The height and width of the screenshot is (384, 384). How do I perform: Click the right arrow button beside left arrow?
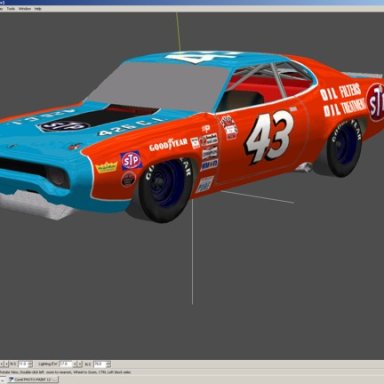click(x=6, y=364)
